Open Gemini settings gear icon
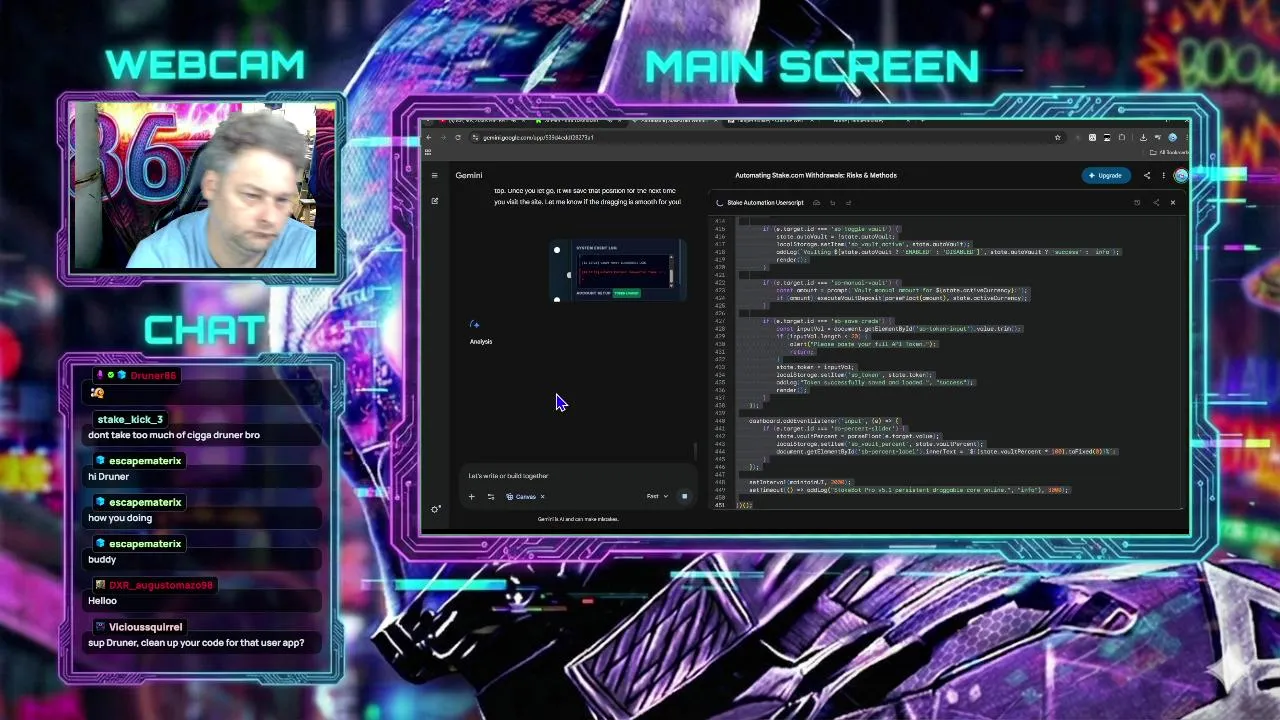The image size is (1280, 720). 436,509
